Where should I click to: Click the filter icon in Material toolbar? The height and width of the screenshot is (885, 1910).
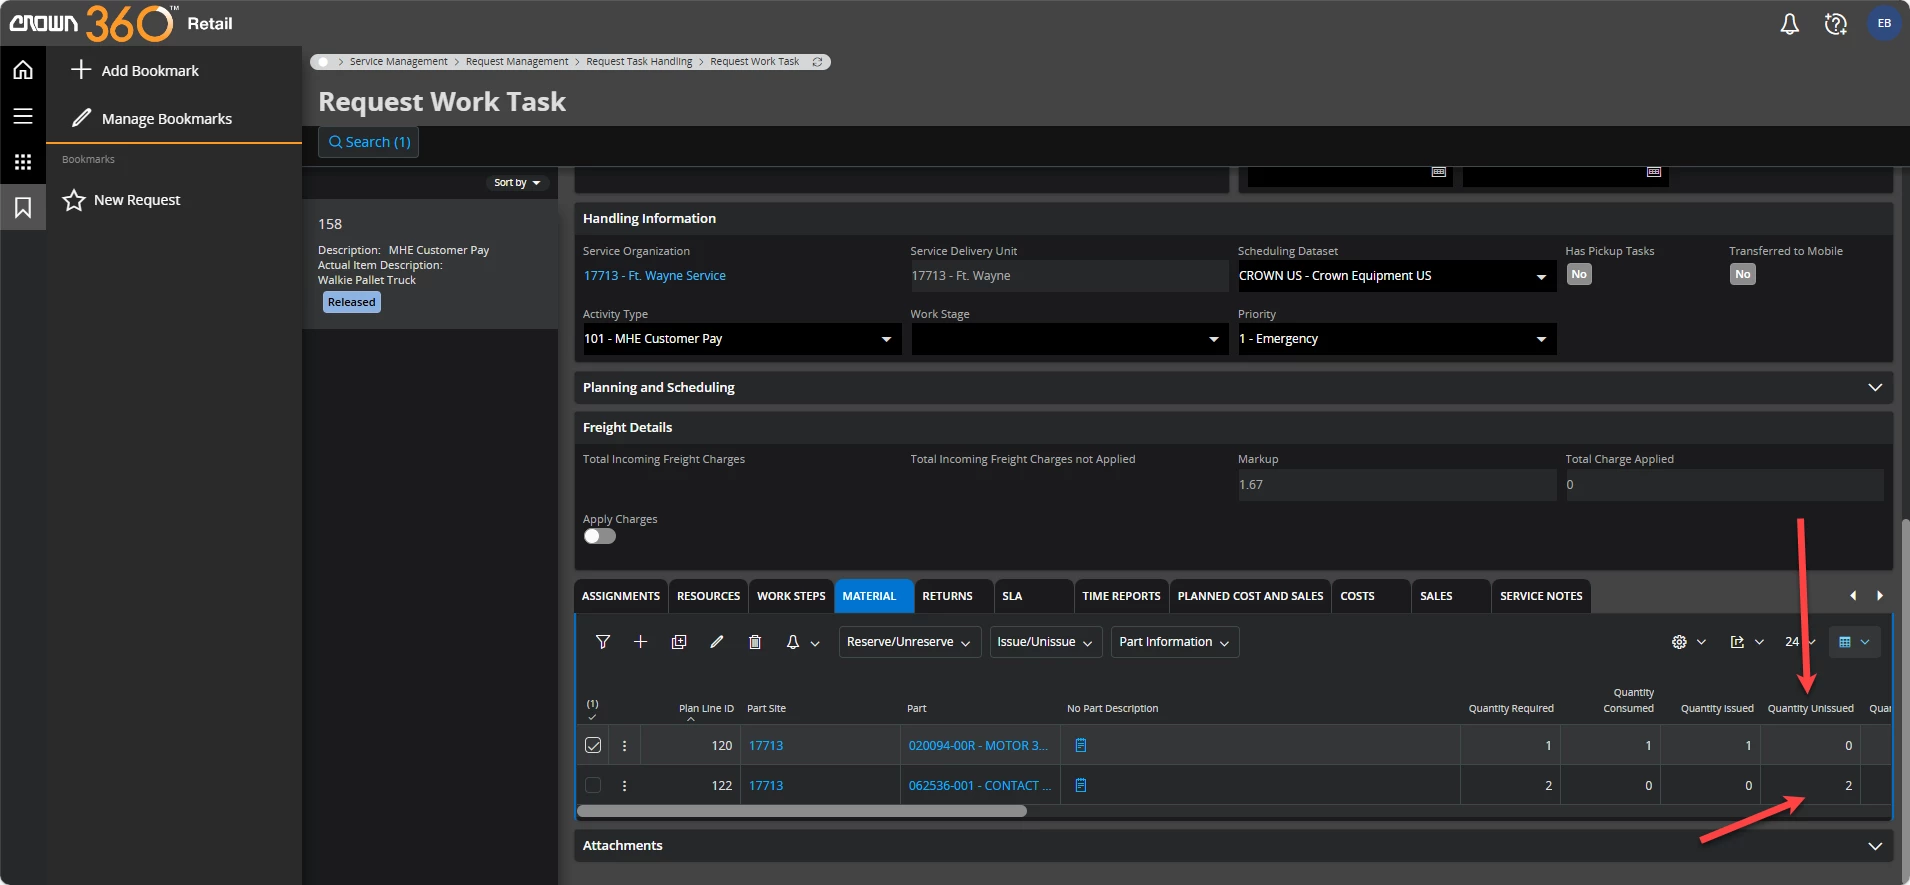pyautogui.click(x=602, y=642)
